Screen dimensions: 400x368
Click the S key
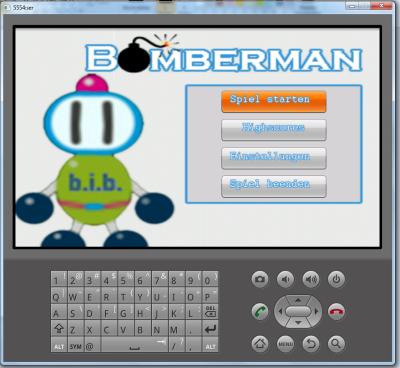[76, 313]
